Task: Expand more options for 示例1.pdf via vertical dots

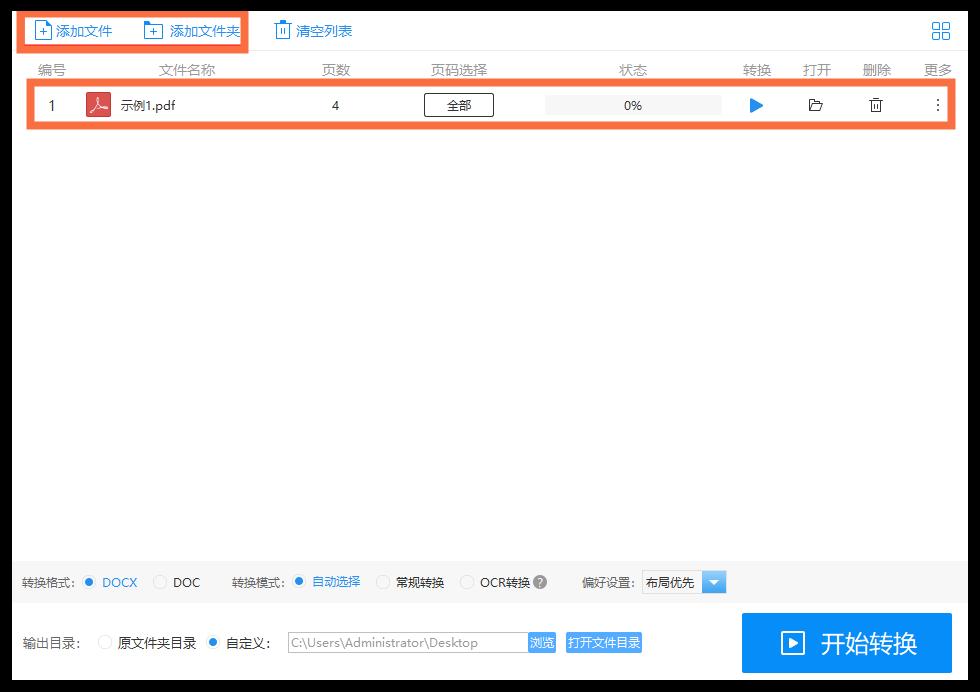Action: (x=938, y=105)
